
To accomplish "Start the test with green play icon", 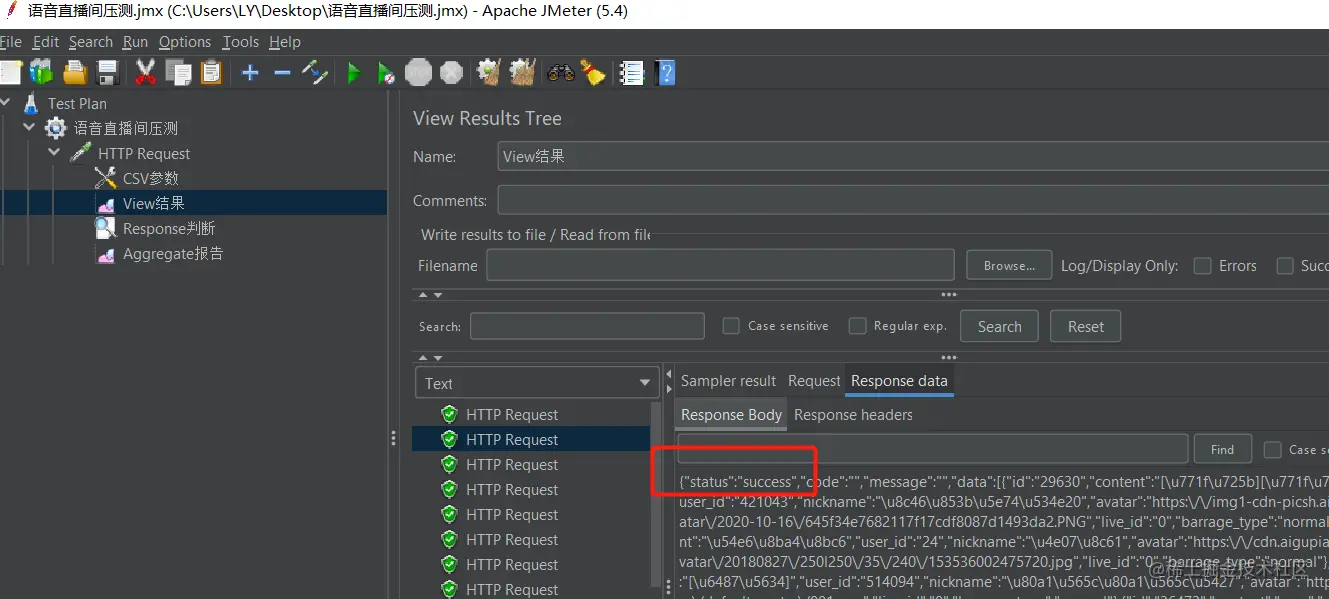I will (x=353, y=72).
